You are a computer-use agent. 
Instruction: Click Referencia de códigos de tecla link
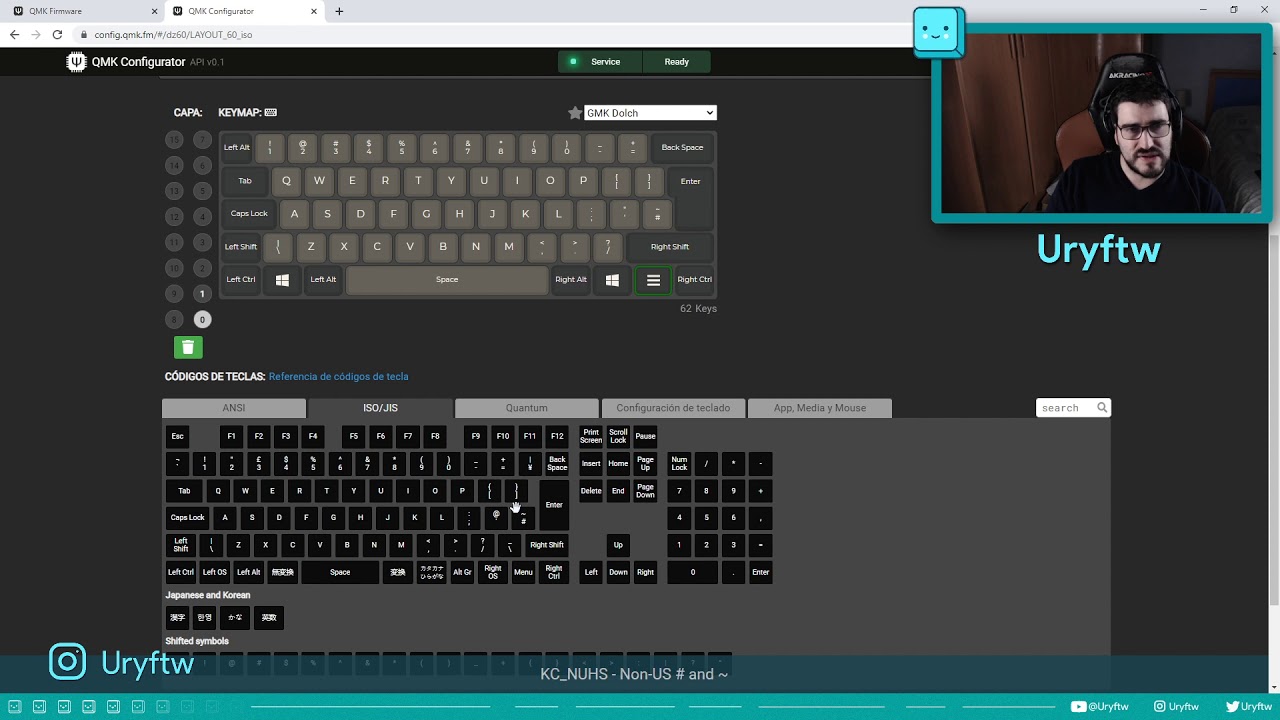tap(338, 377)
